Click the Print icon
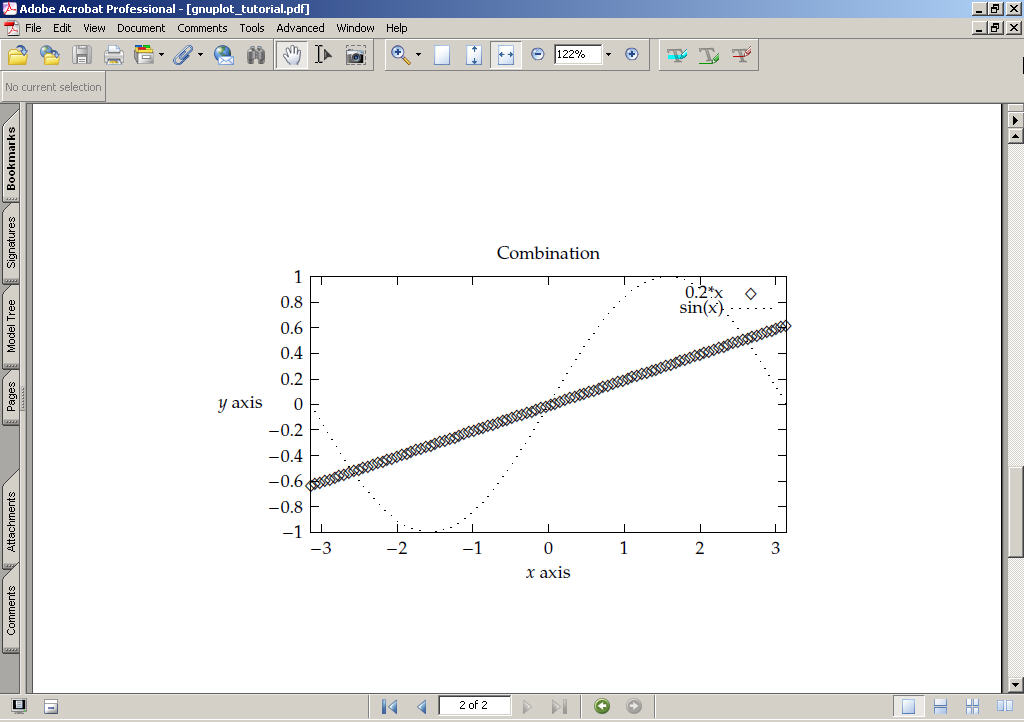 tap(114, 55)
